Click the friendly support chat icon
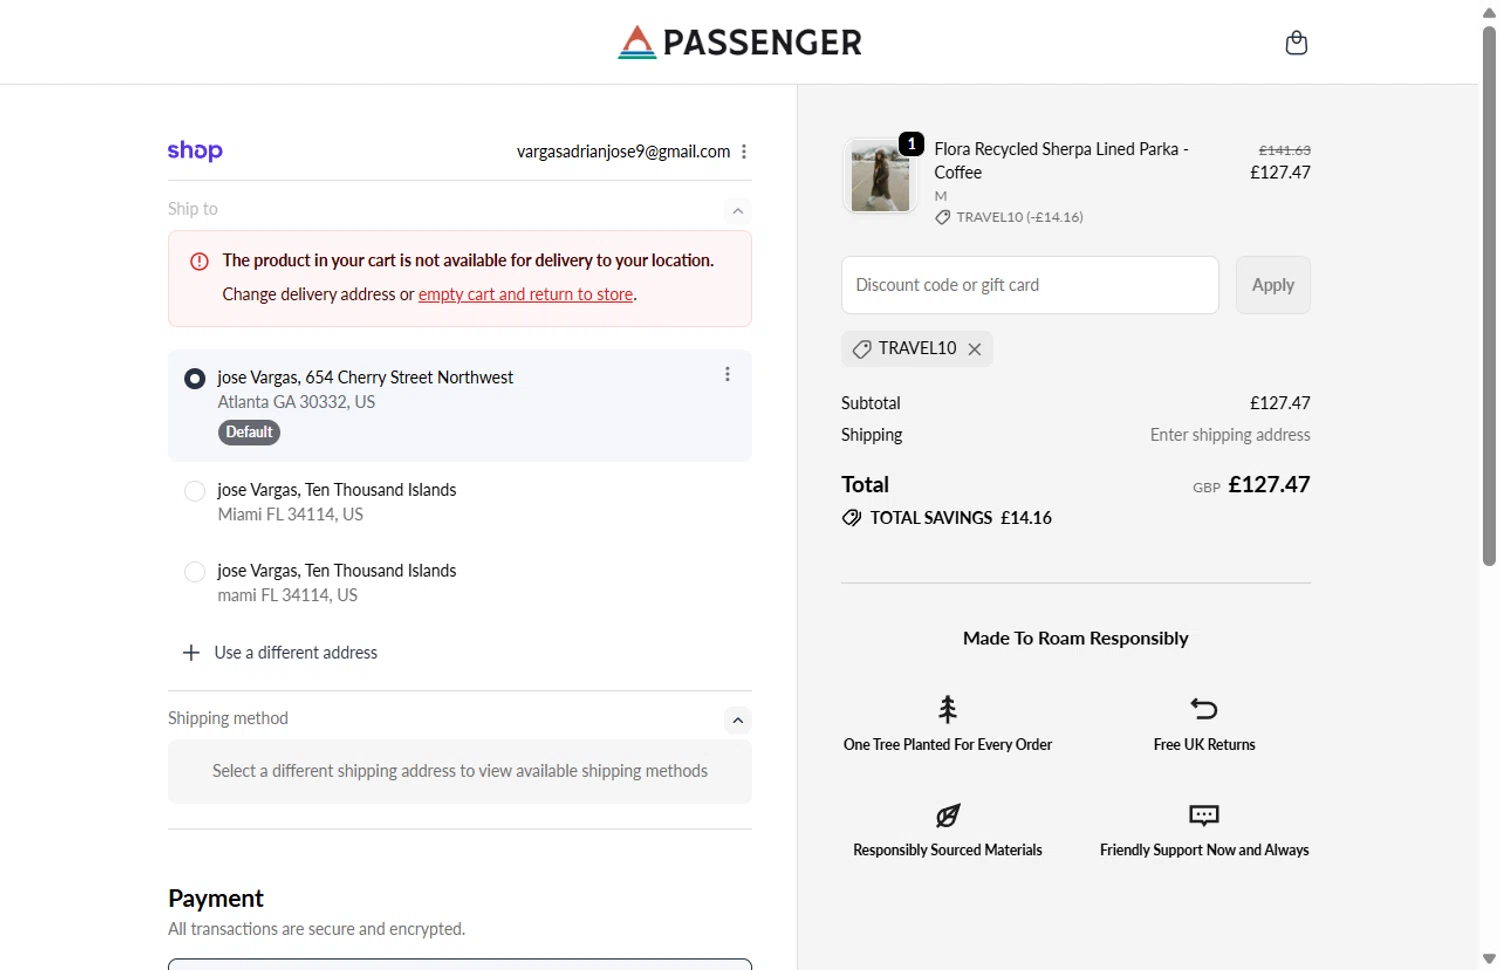This screenshot has height=970, width=1500. click(1204, 815)
